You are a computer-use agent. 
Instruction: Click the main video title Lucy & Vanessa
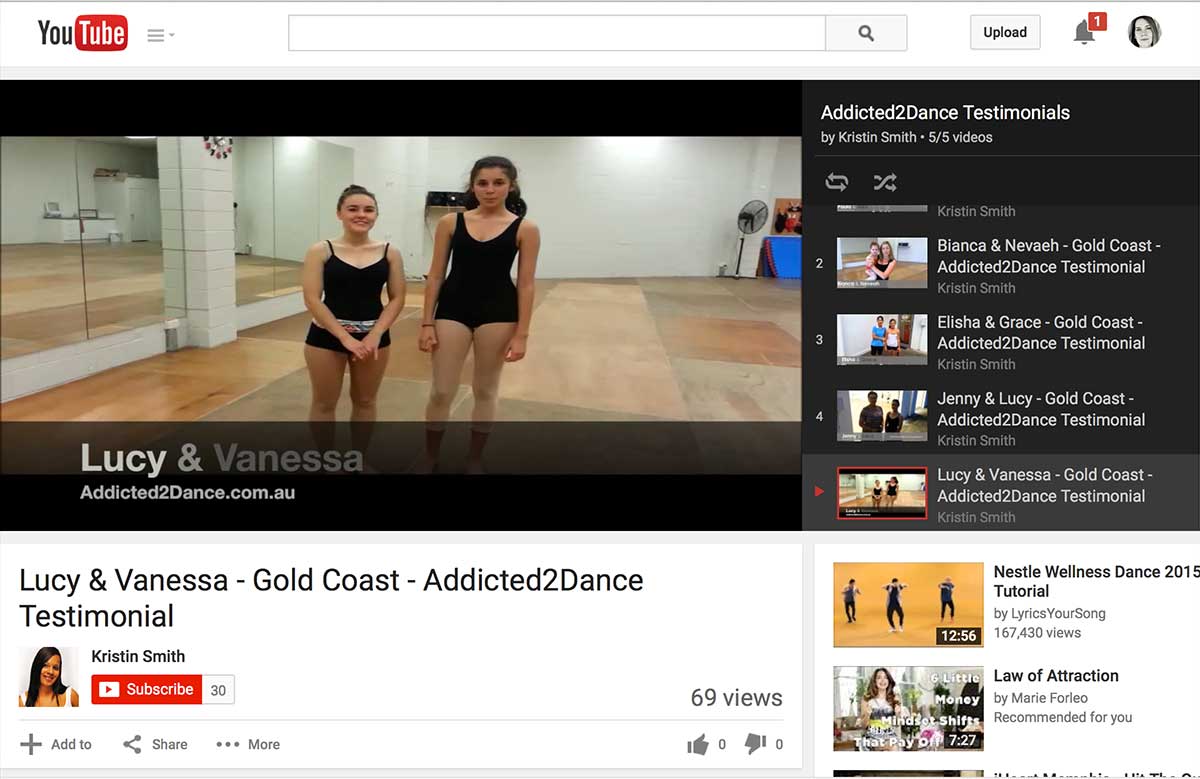click(331, 598)
